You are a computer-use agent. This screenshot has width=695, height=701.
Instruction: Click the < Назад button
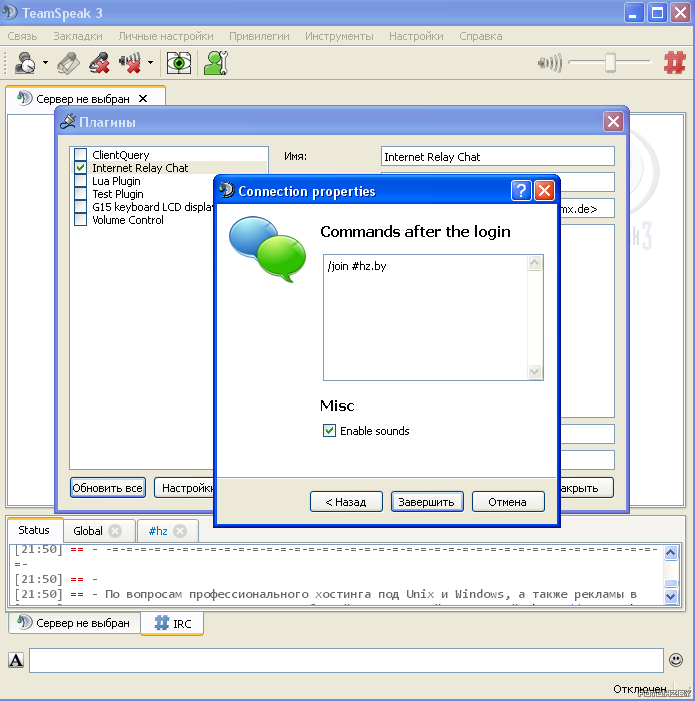[346, 502]
